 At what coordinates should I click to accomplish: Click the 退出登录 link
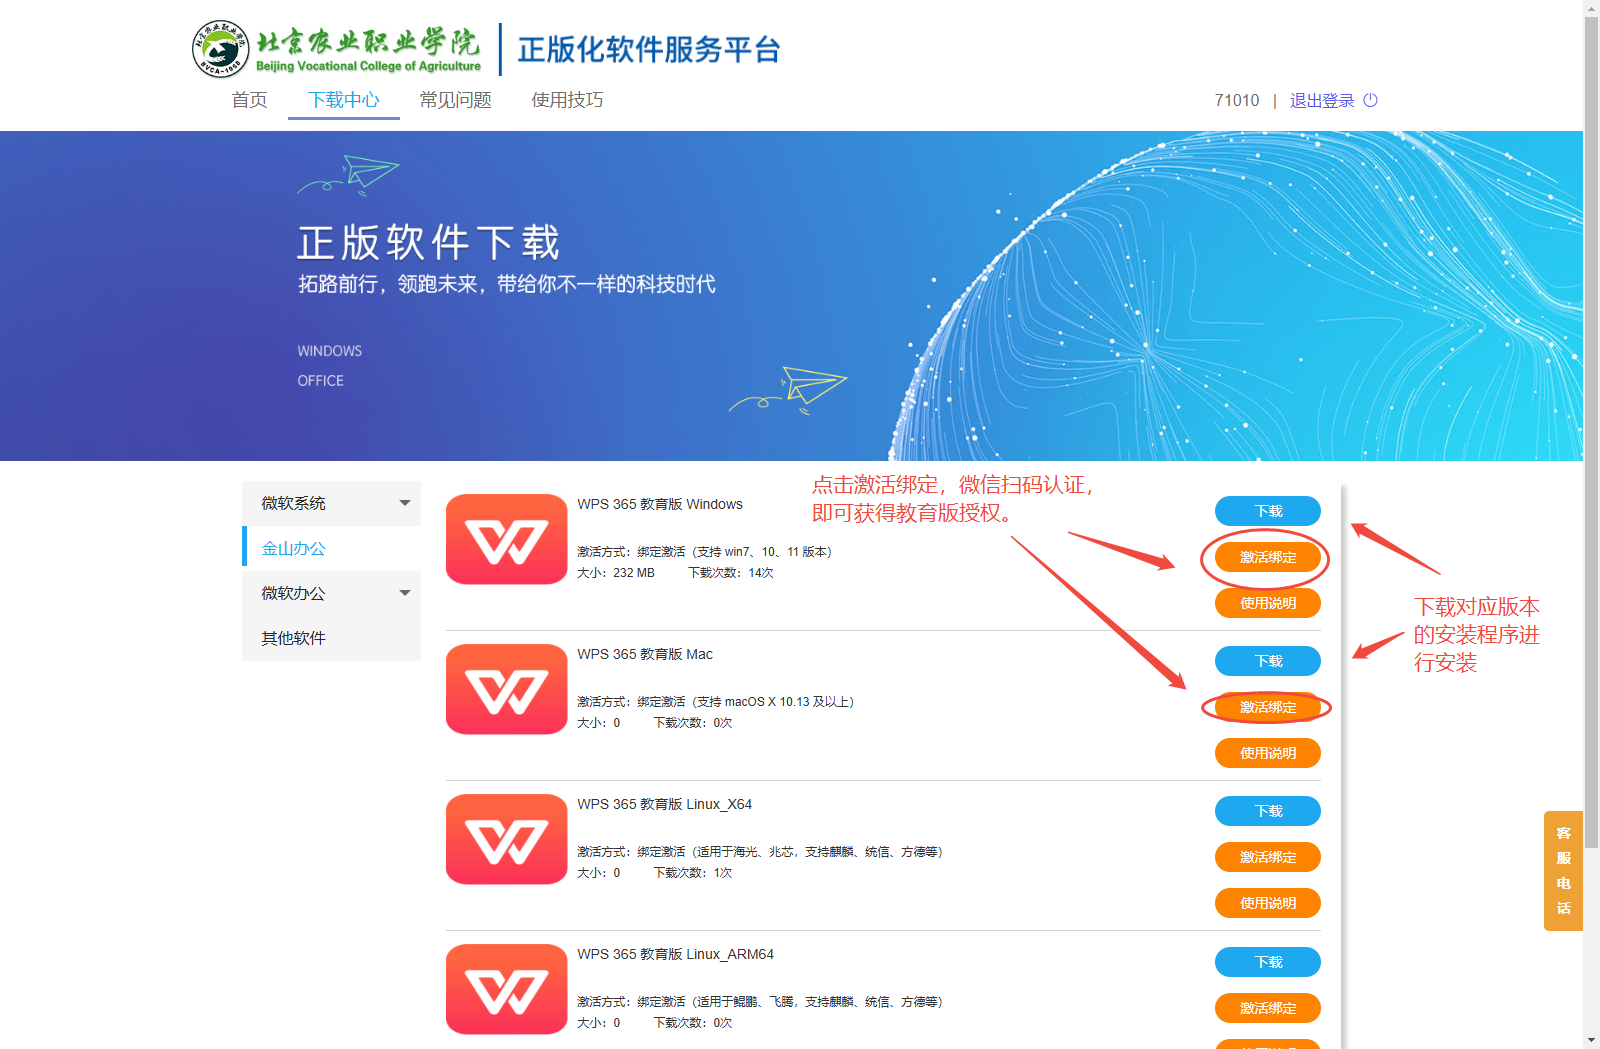pos(1321,100)
